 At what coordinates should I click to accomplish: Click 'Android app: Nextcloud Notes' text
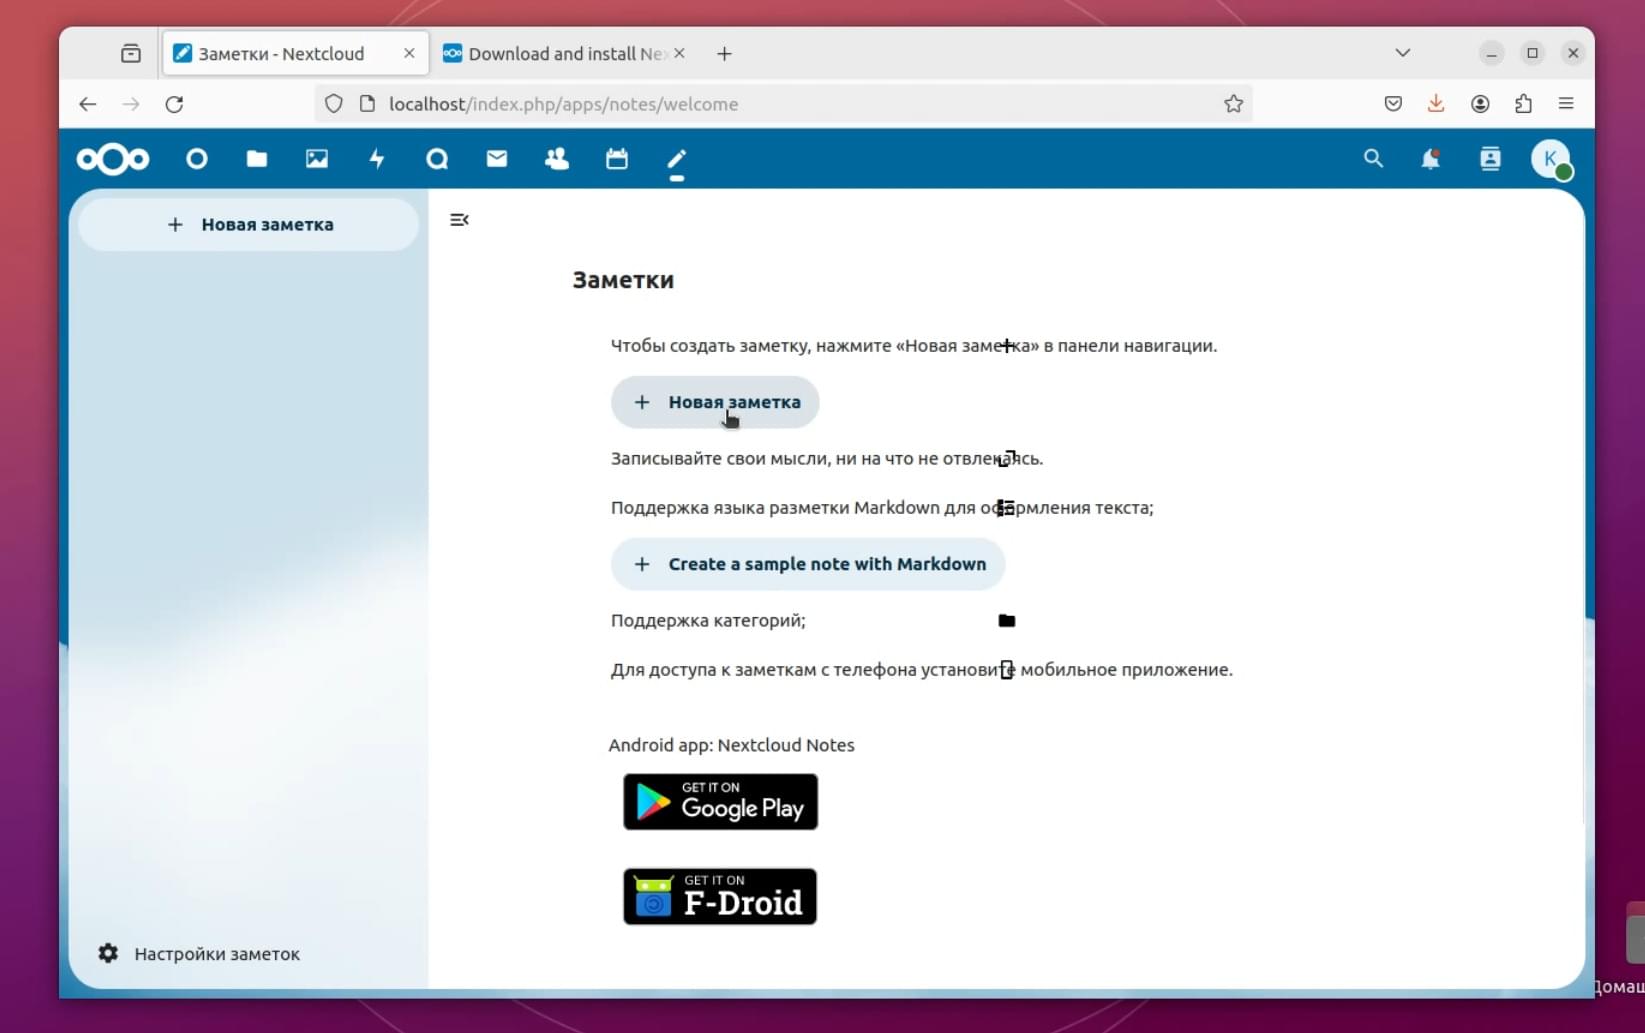731,745
